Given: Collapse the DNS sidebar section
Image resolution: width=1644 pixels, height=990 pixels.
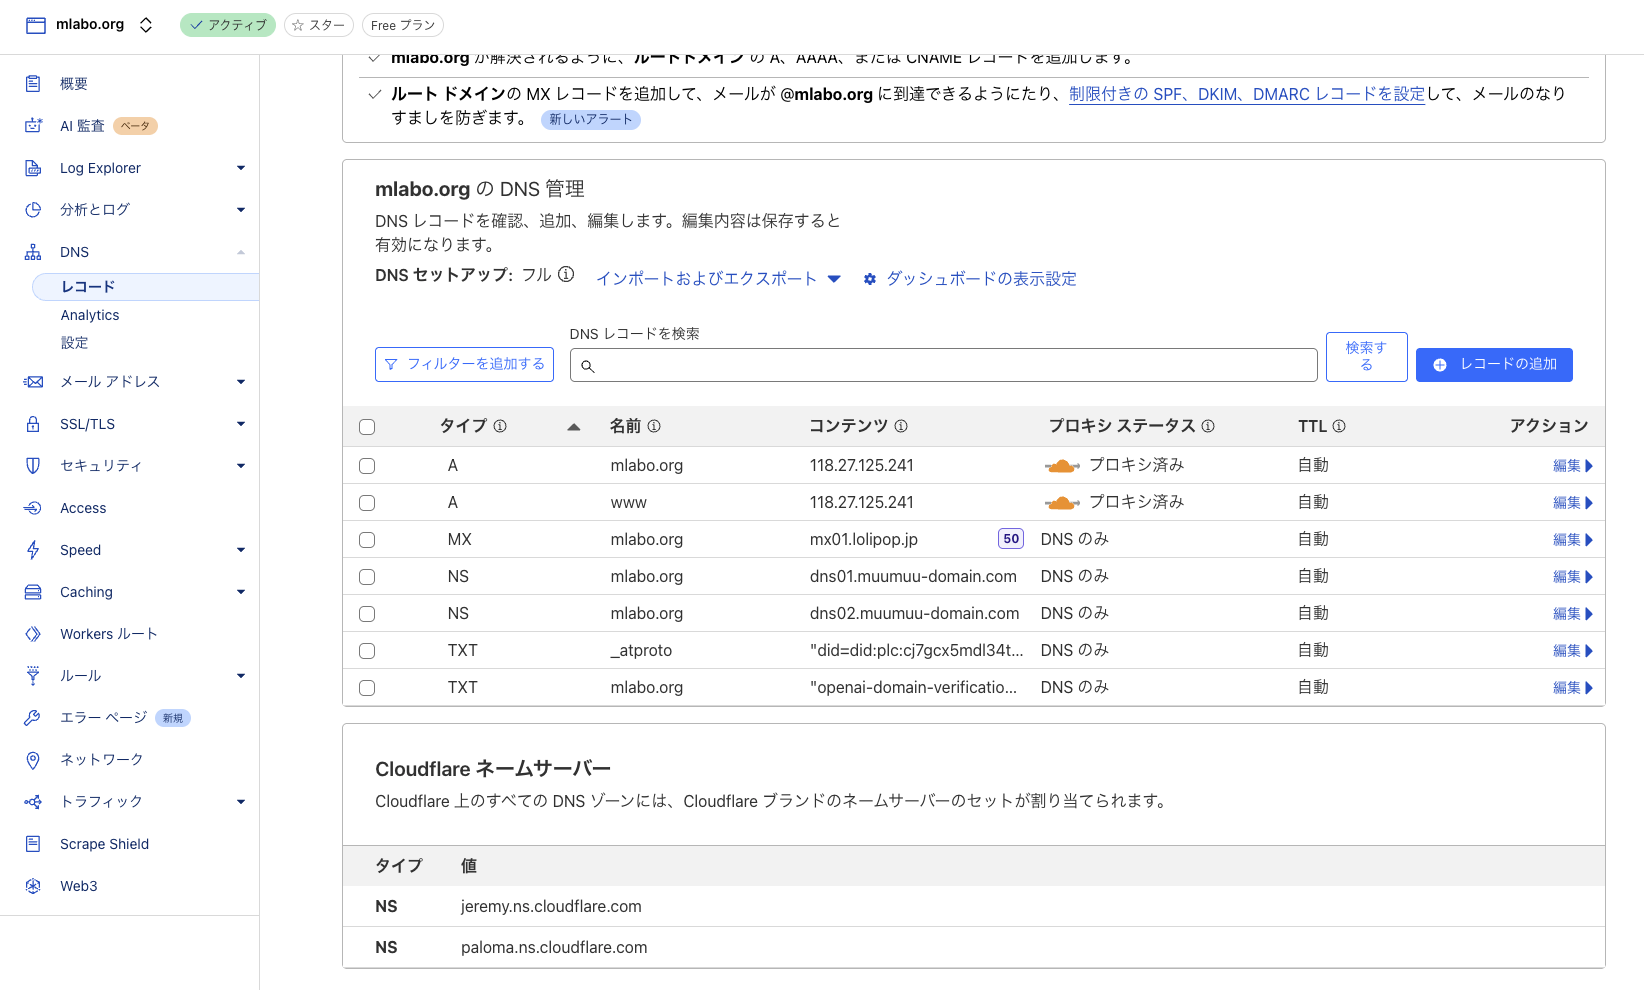Looking at the screenshot, I should (240, 252).
